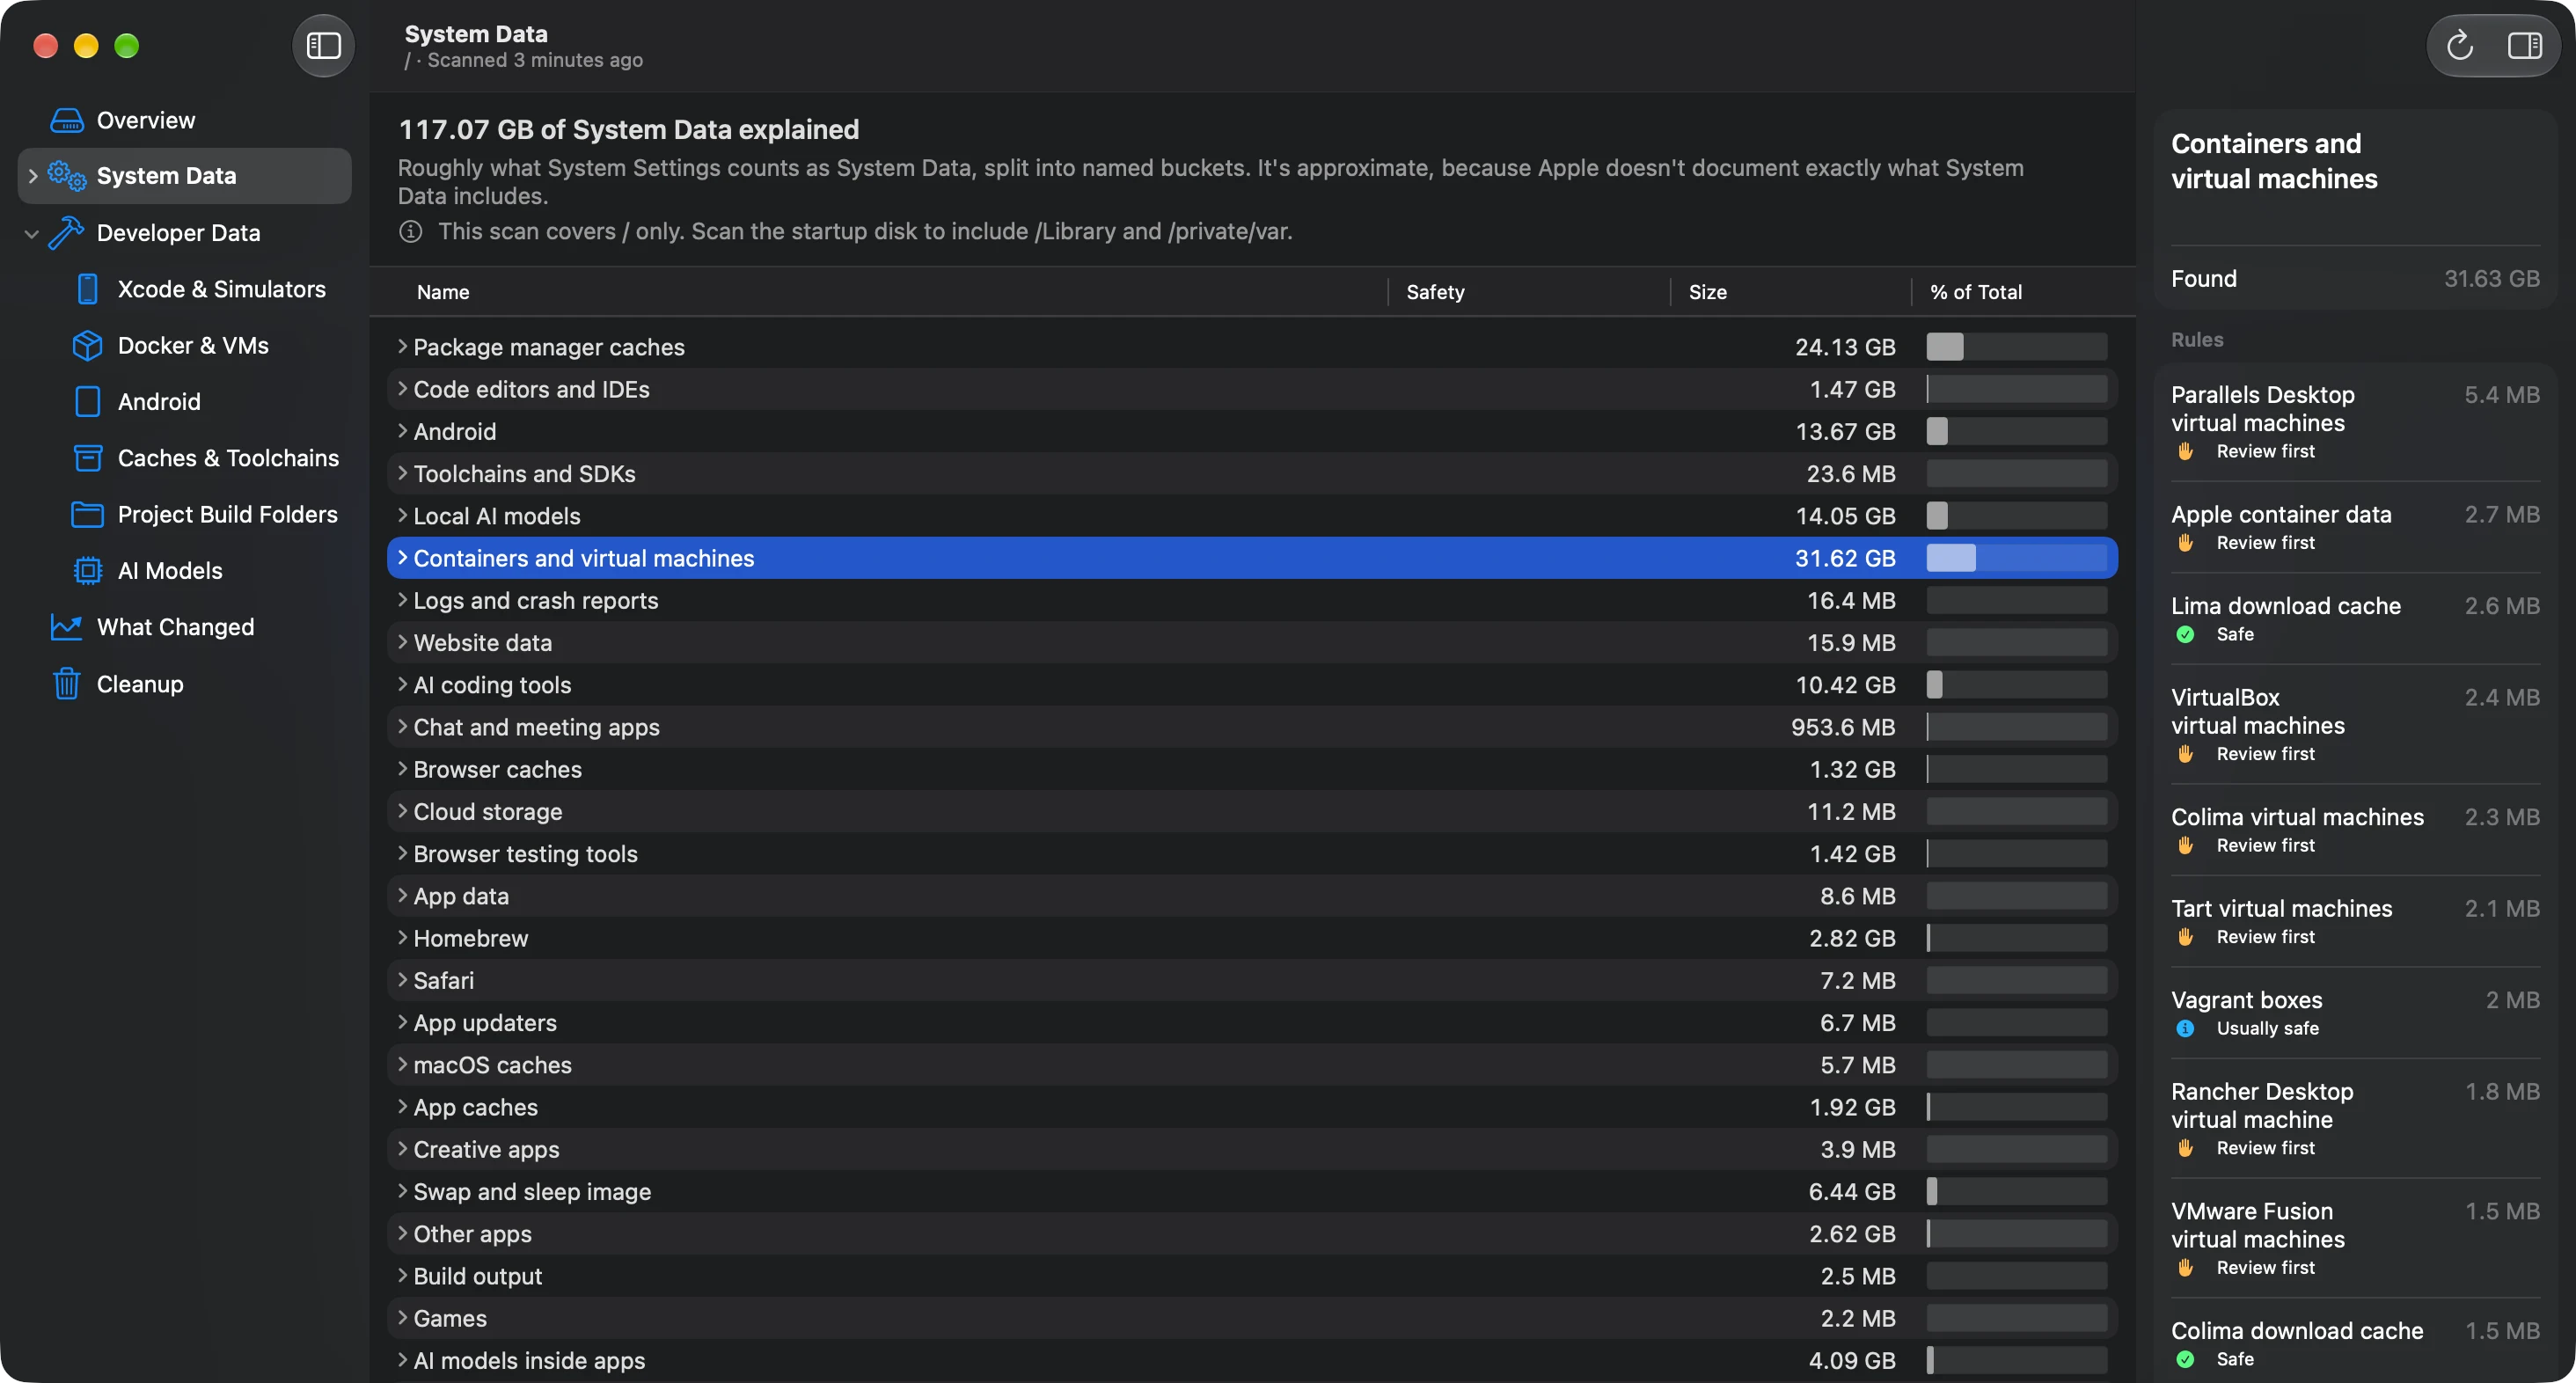Click the info icon beside scan note
Image resolution: width=2576 pixels, height=1383 pixels.
410,232
